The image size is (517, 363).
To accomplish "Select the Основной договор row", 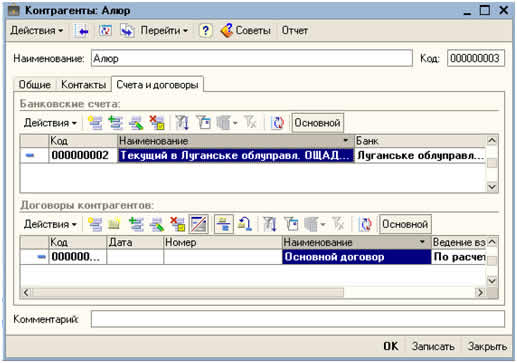I will (356, 257).
